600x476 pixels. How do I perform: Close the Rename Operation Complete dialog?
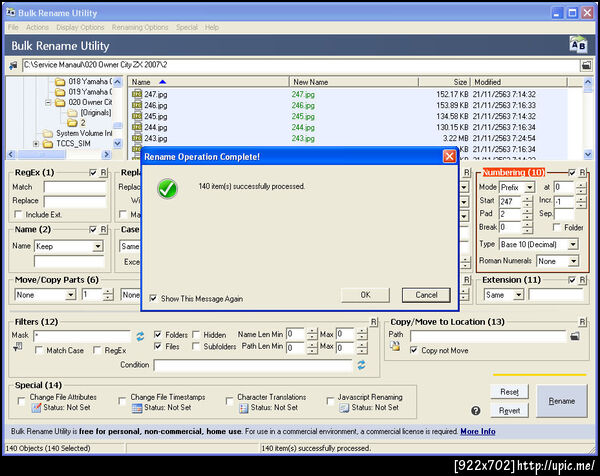449,156
